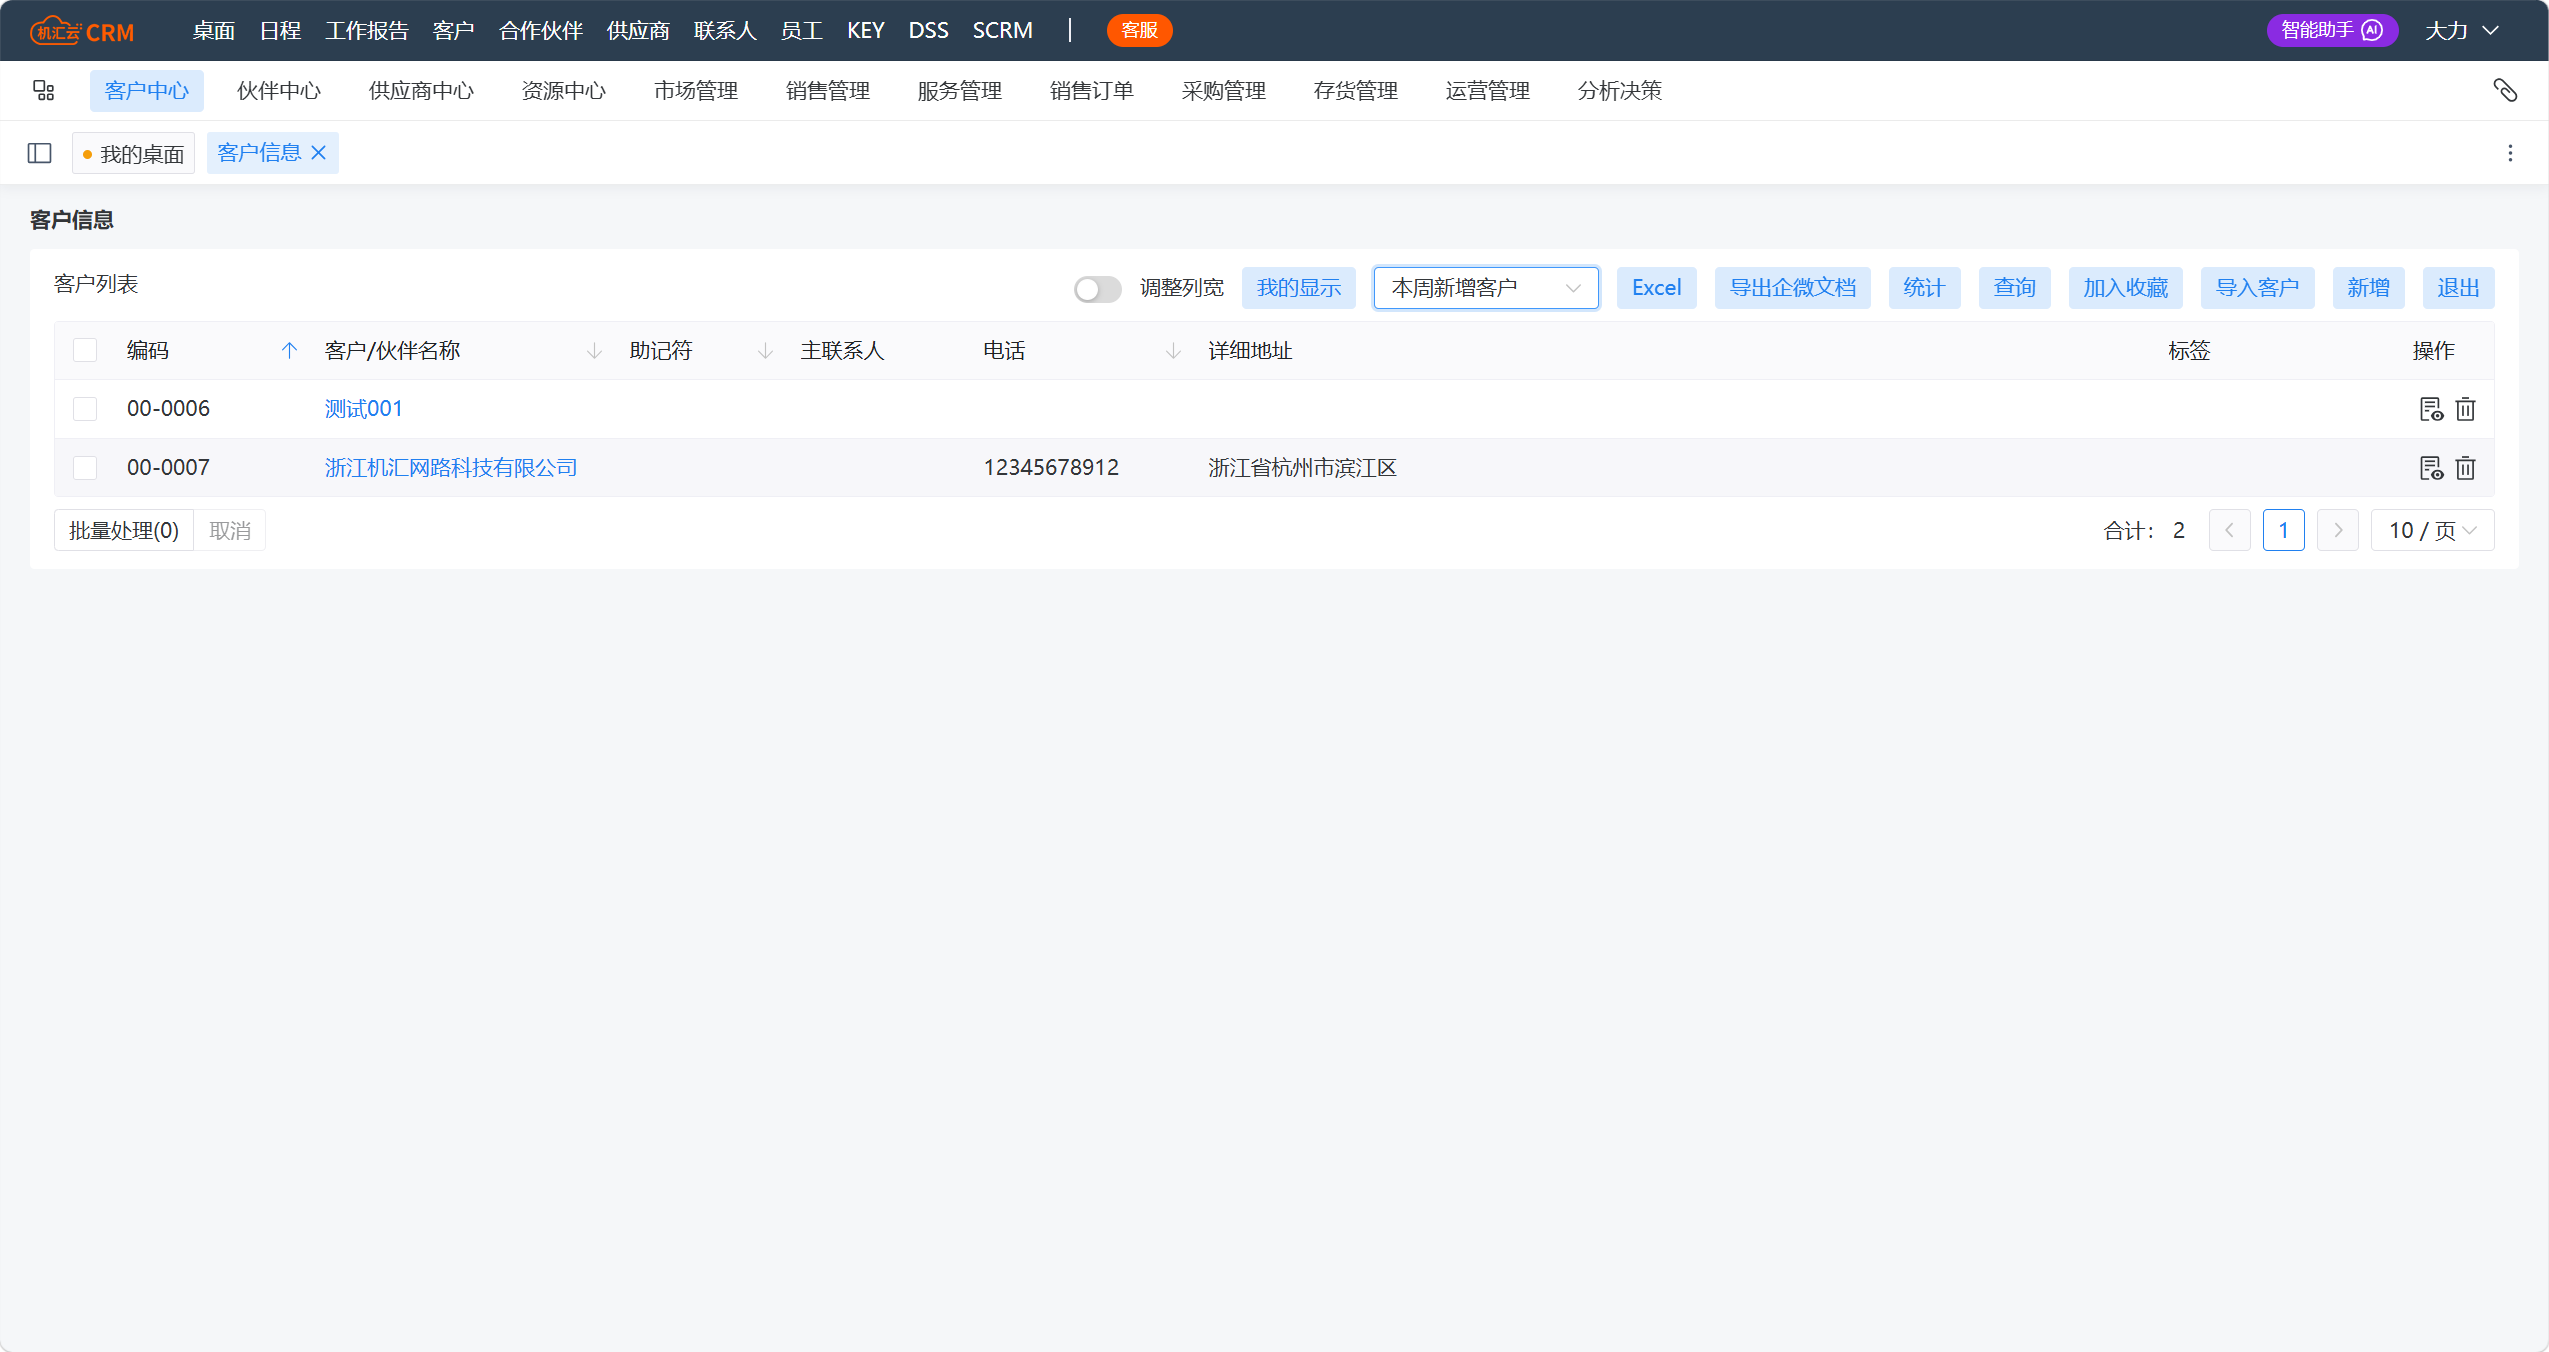View details icon for 测试001 row
Screen dimensions: 2549x1352
coord(2431,409)
